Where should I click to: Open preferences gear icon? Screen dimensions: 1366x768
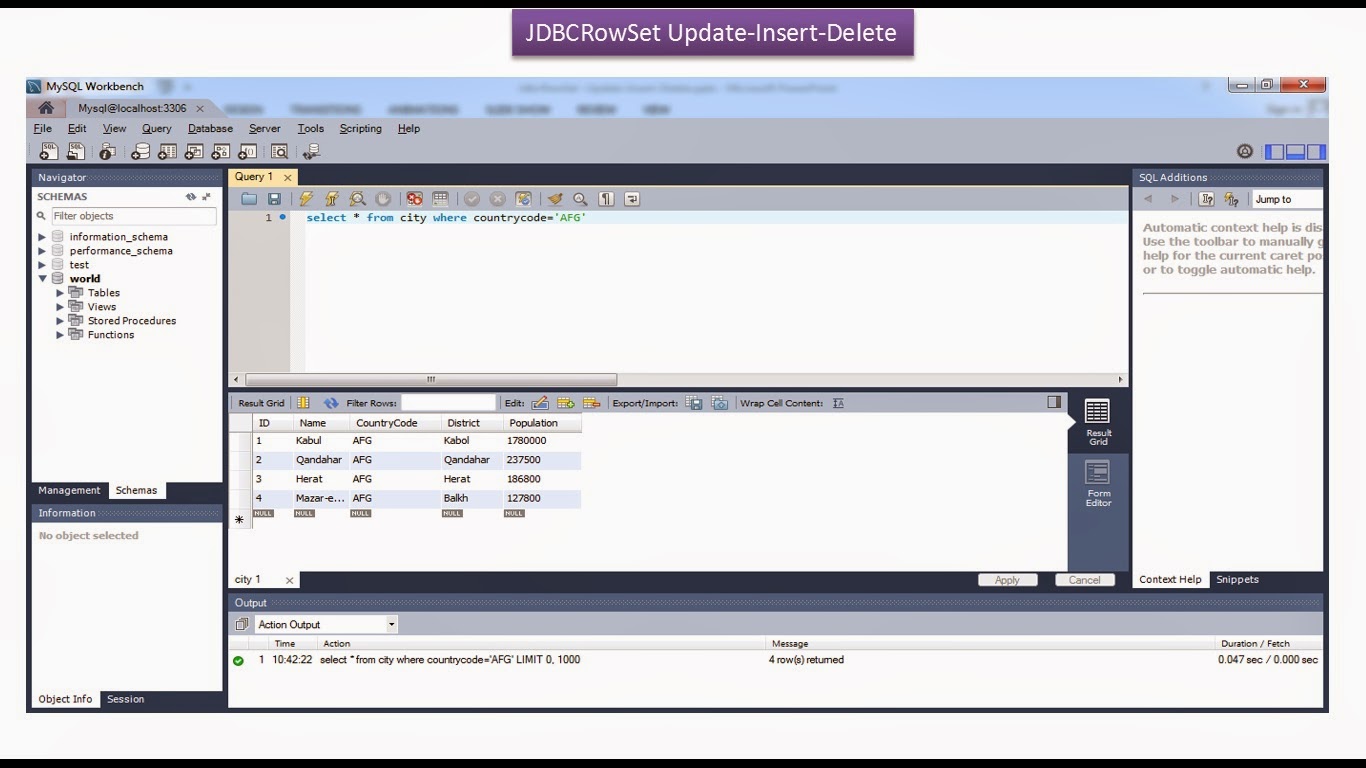1245,152
